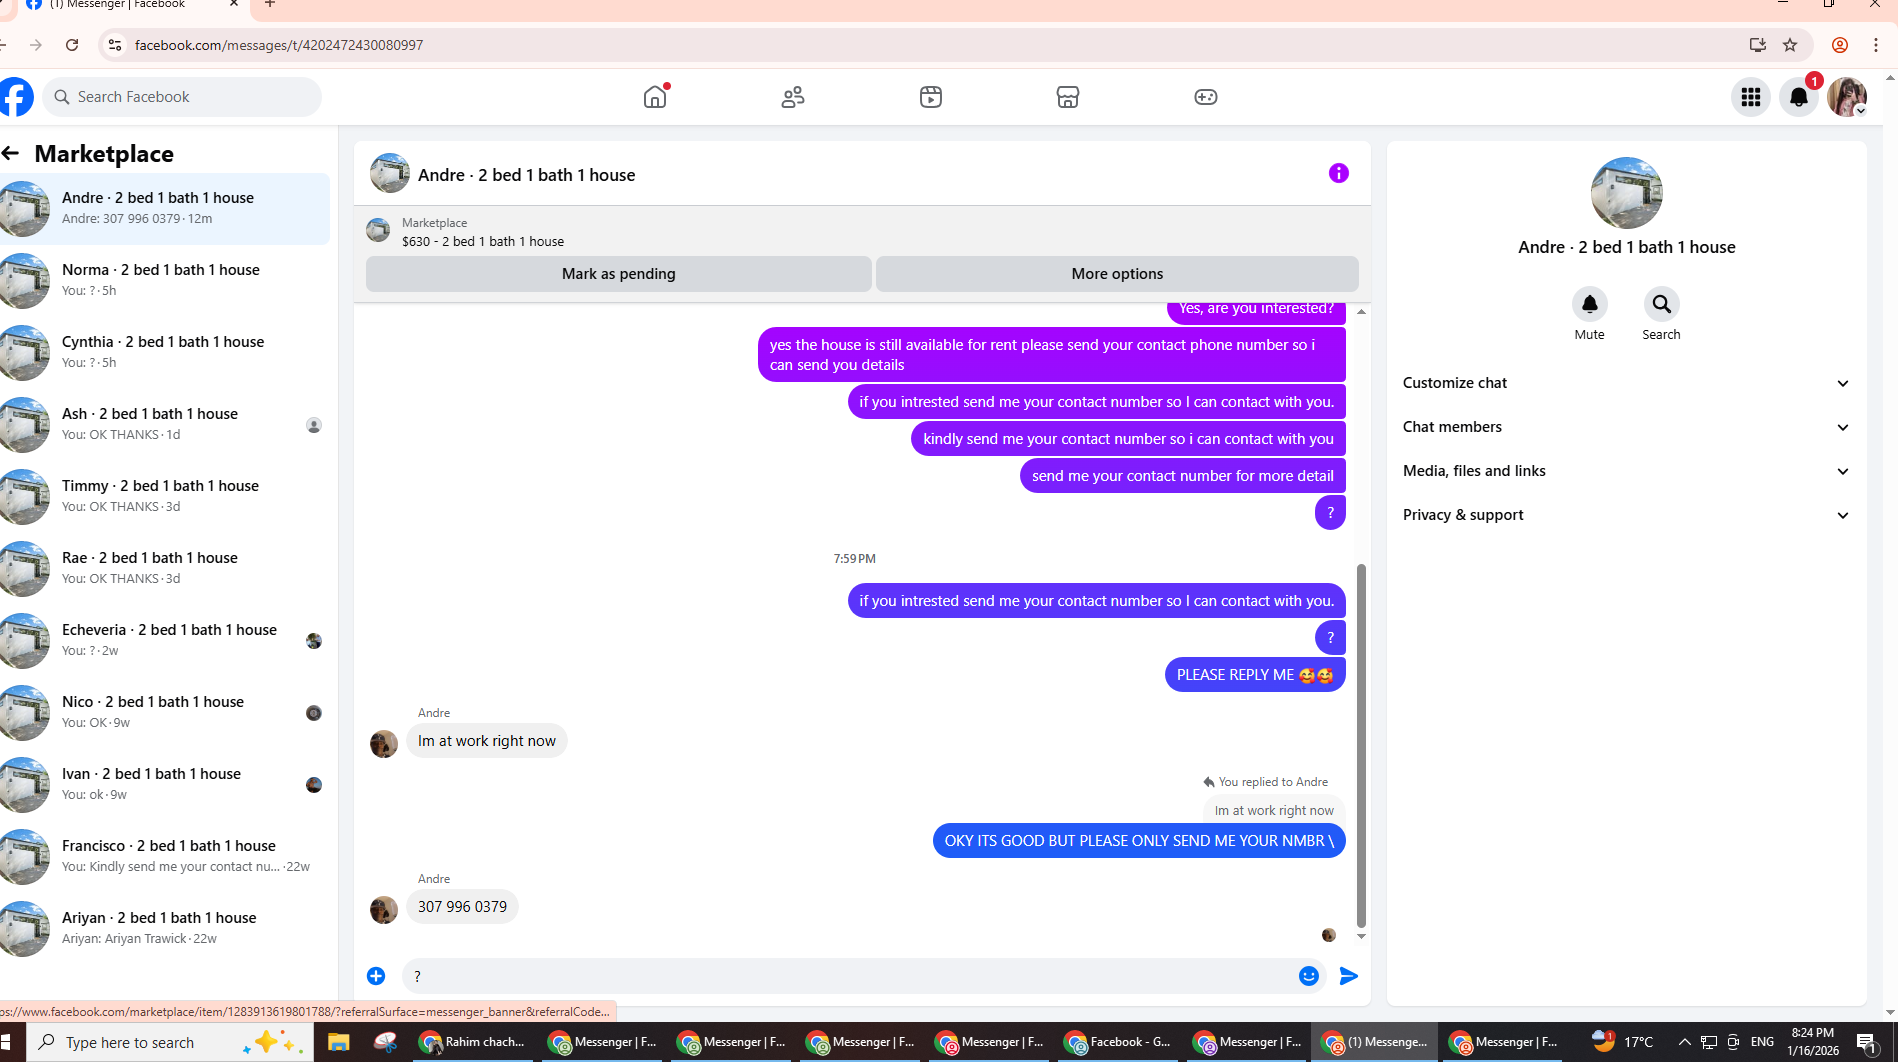
Task: Click Andre's avatar beside the phone number message
Action: click(x=384, y=910)
